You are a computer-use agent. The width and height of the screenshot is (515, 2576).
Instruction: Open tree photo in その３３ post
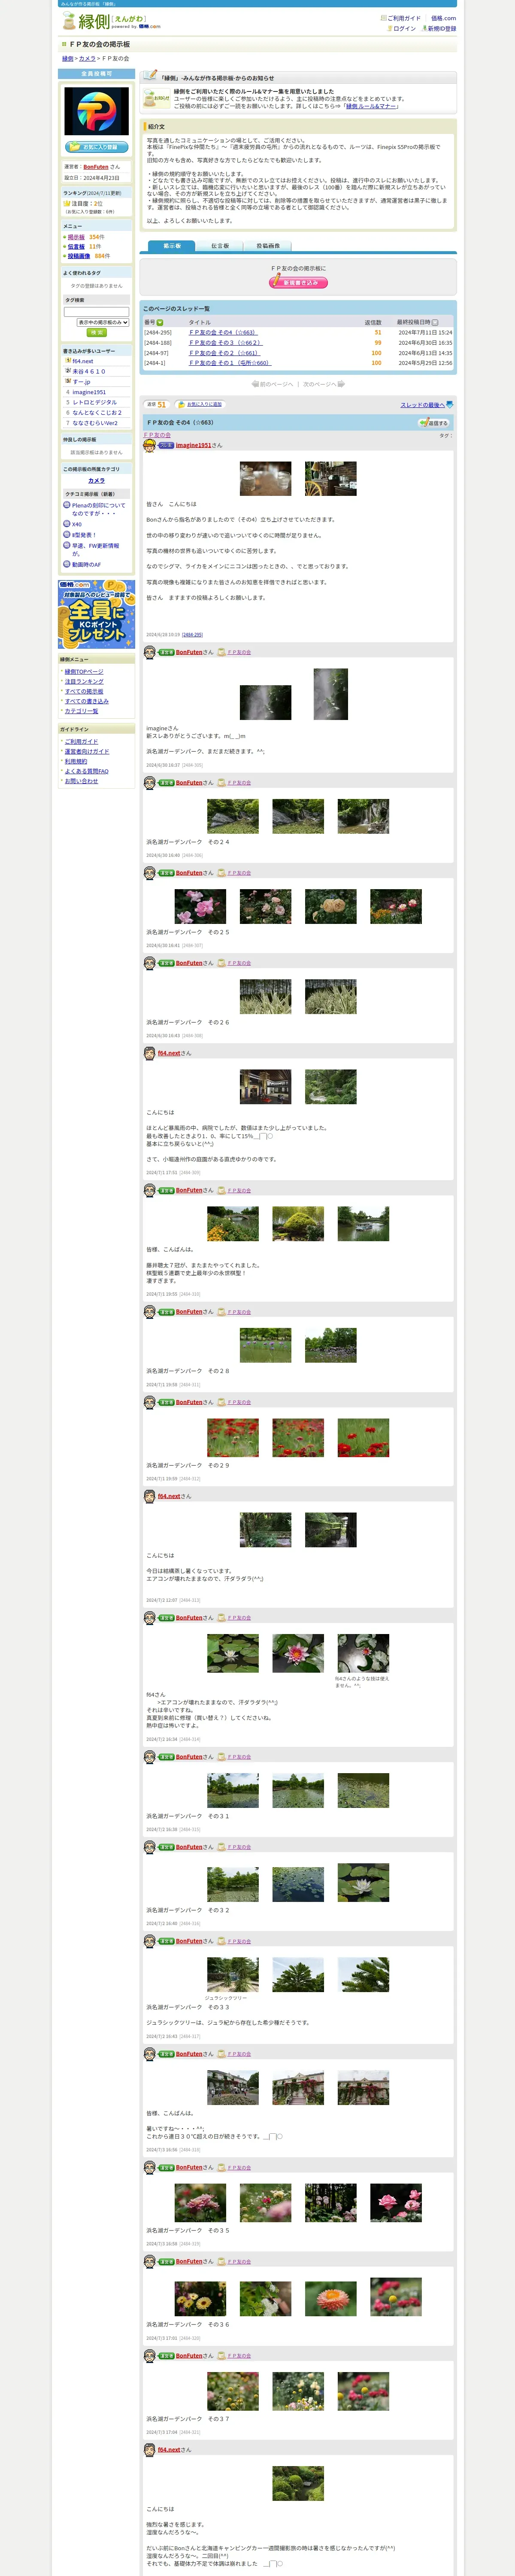pyautogui.click(x=298, y=1975)
